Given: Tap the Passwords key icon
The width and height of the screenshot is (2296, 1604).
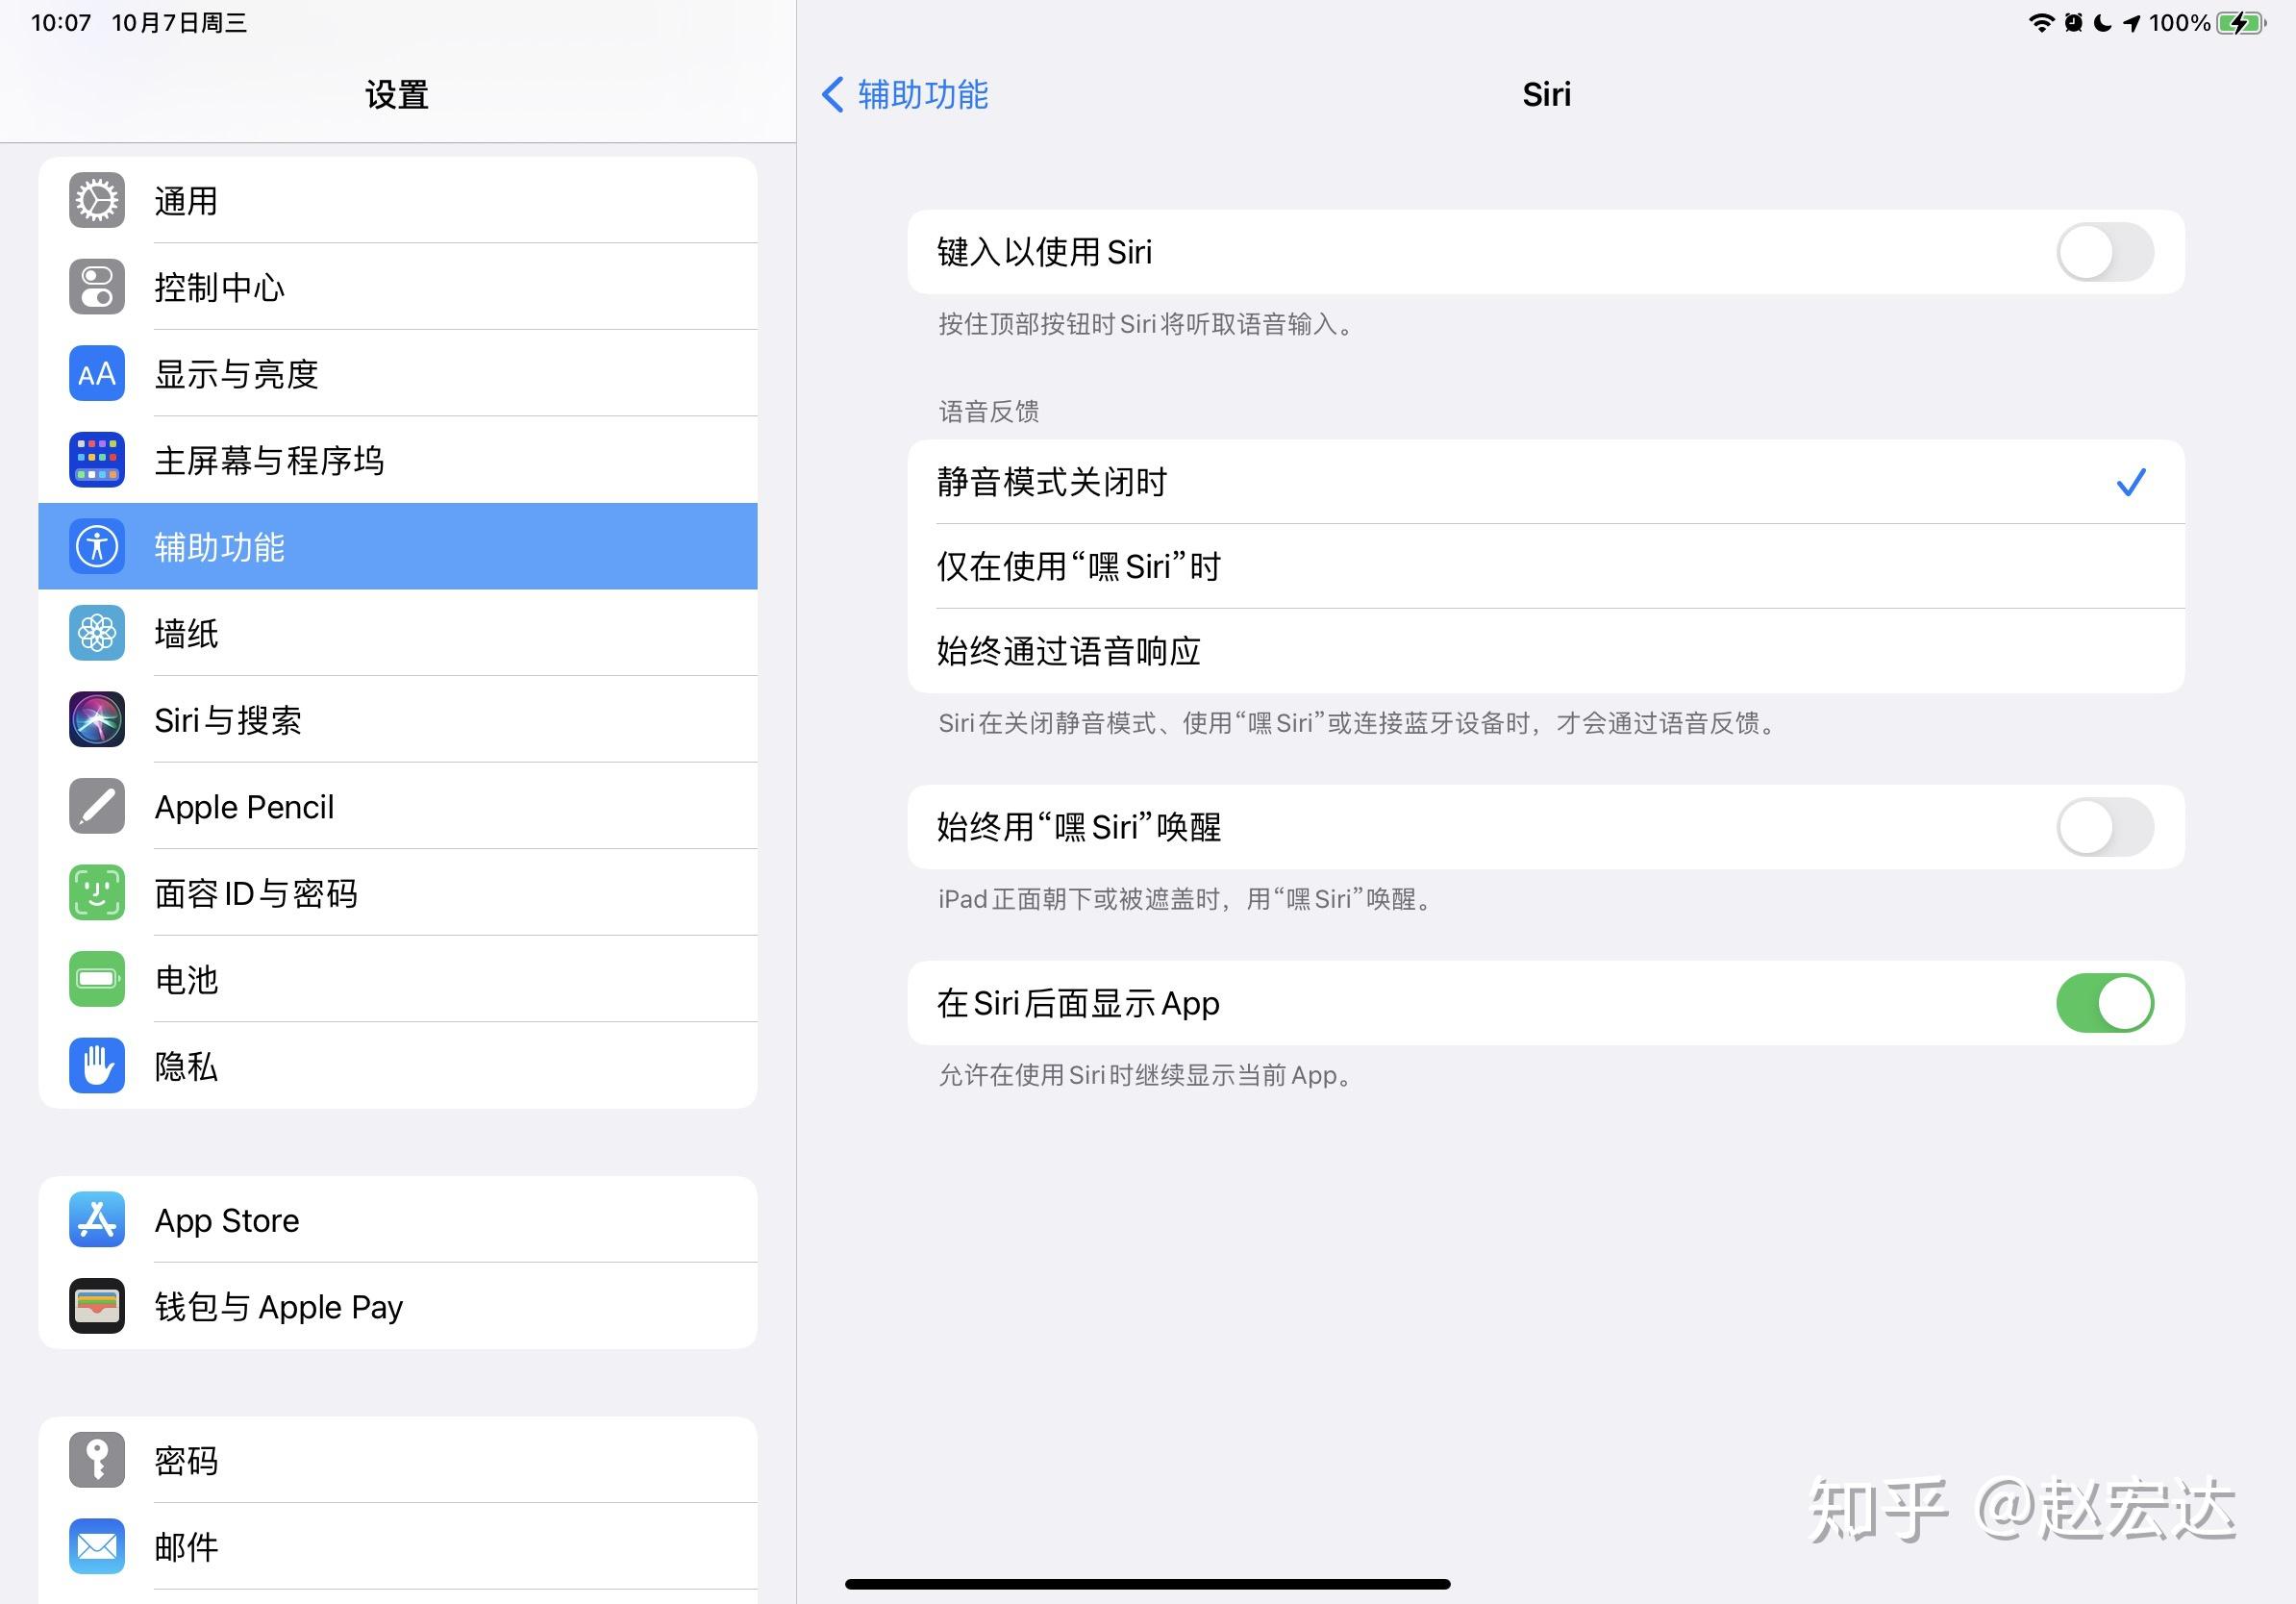Looking at the screenshot, I should pos(97,1460).
